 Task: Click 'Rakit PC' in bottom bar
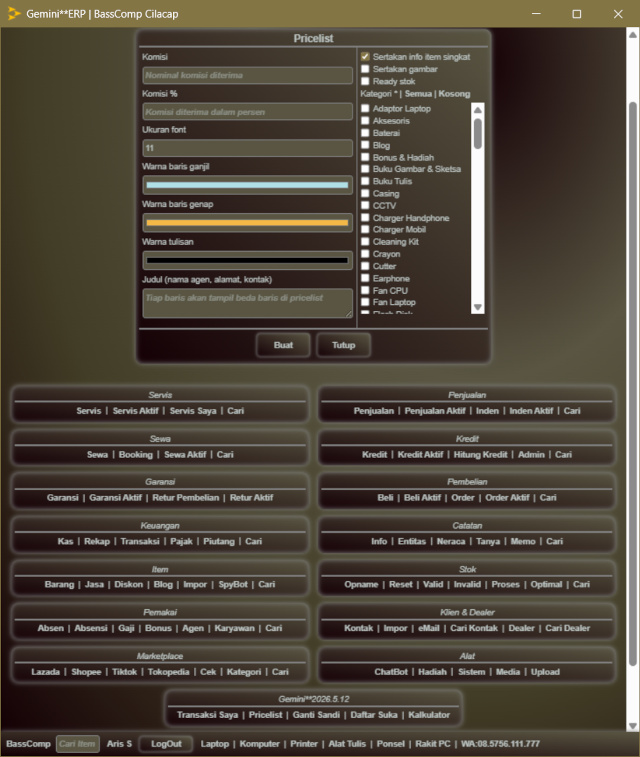(432, 743)
